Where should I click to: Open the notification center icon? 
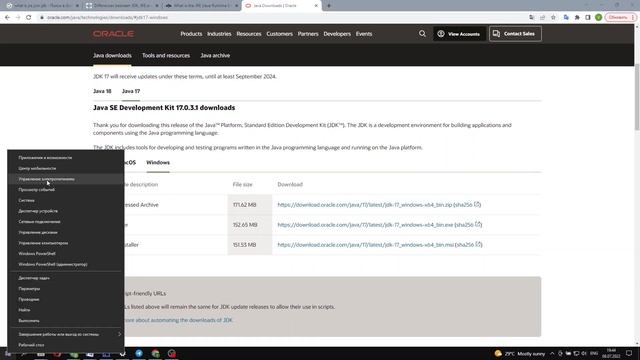(x=629, y=353)
